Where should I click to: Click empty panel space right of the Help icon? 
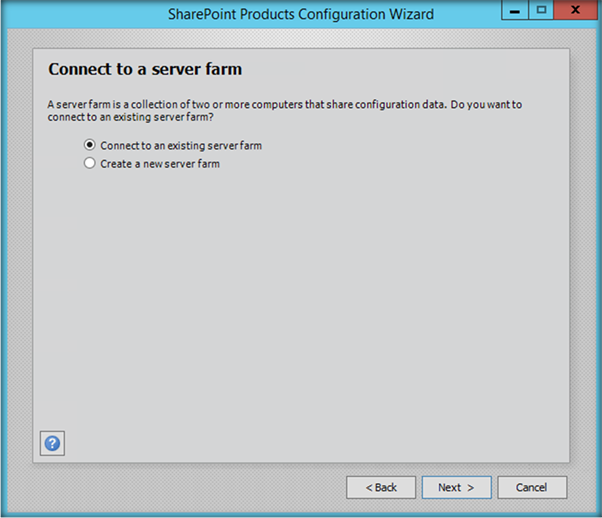click(300, 443)
